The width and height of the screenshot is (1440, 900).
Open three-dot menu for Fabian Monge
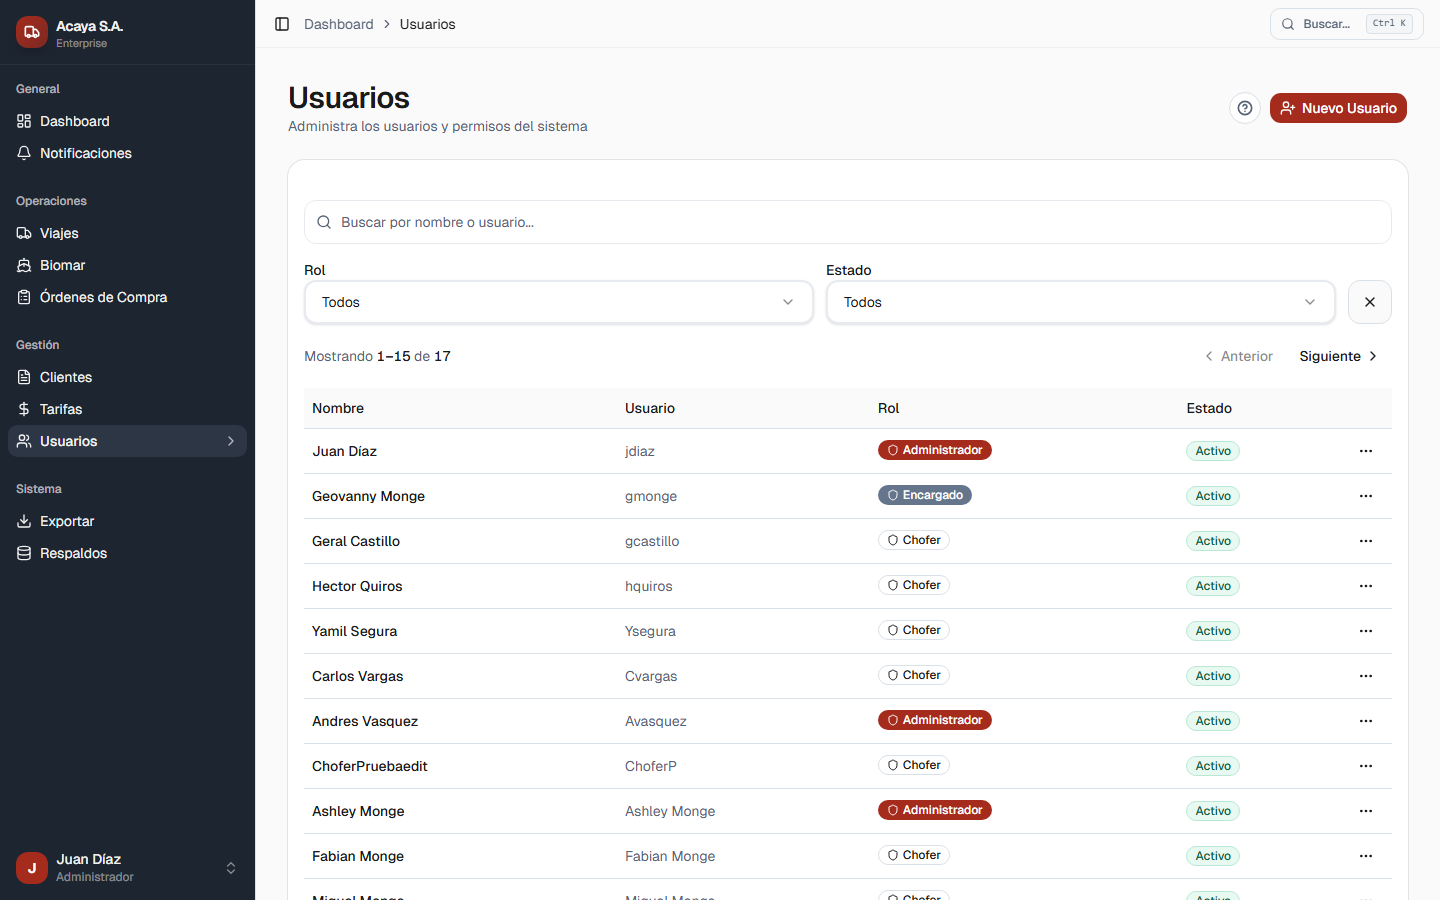coord(1365,856)
